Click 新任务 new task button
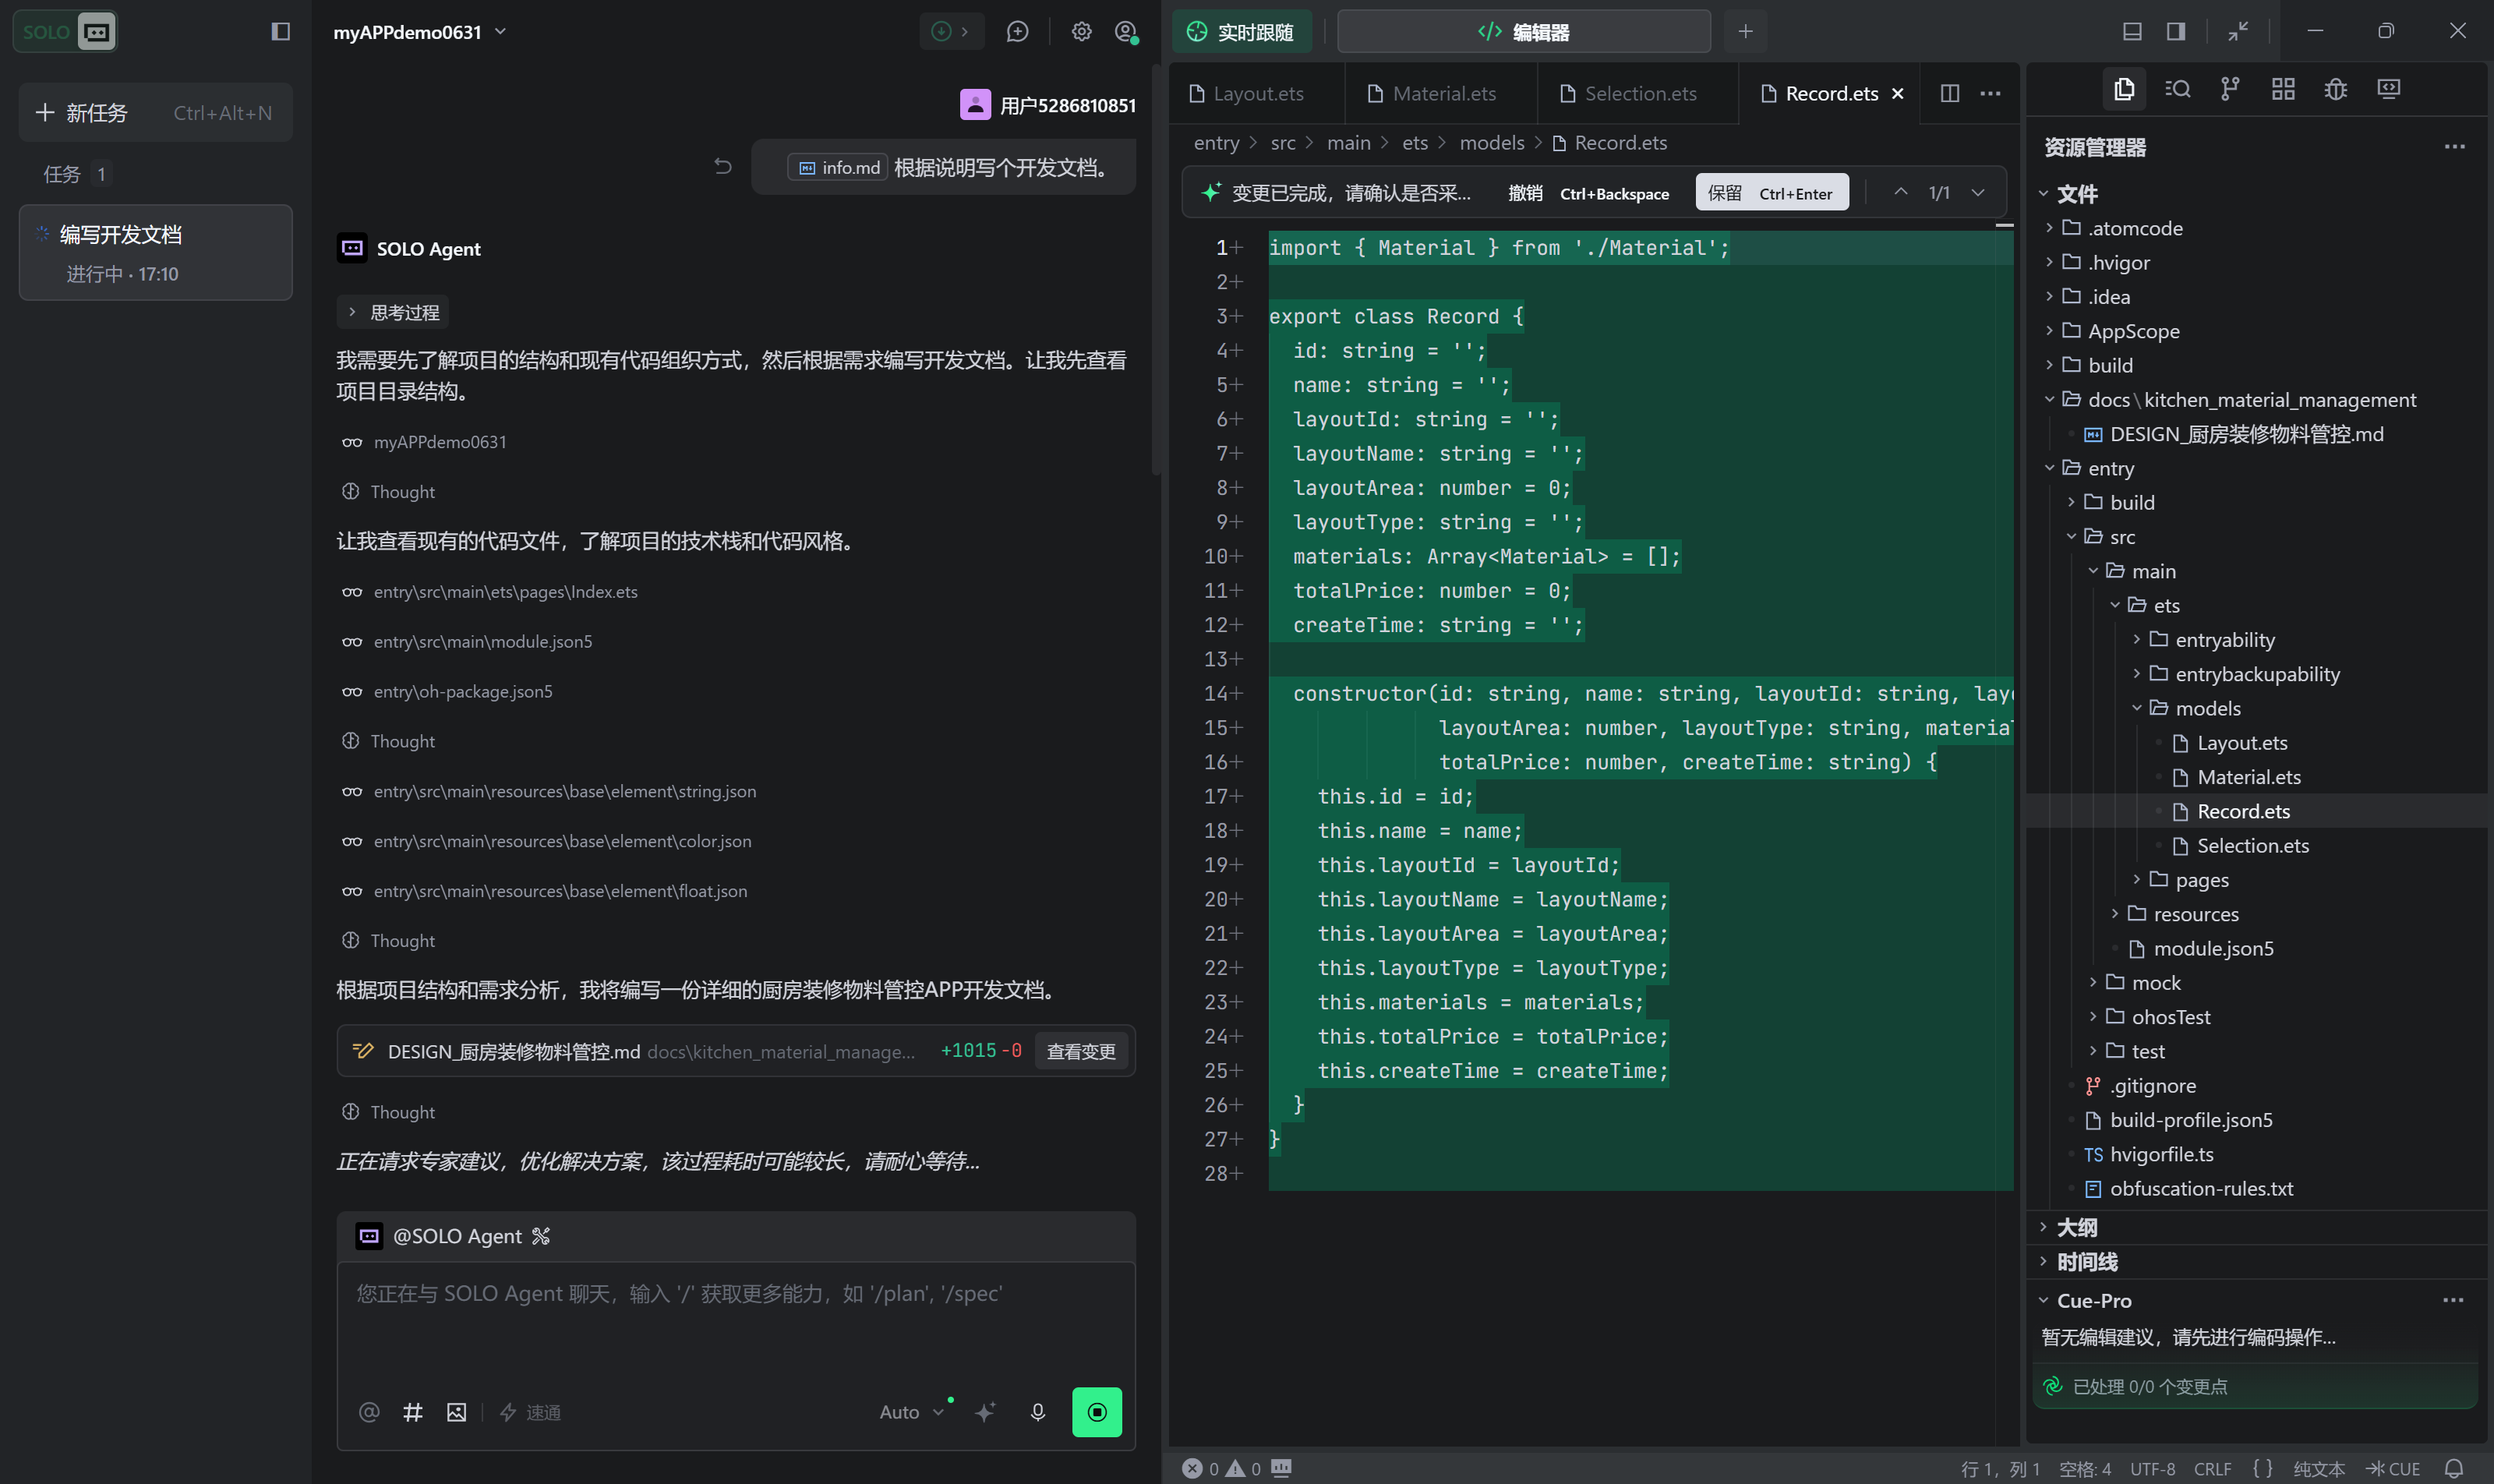The width and height of the screenshot is (2494, 1484). coord(155,112)
